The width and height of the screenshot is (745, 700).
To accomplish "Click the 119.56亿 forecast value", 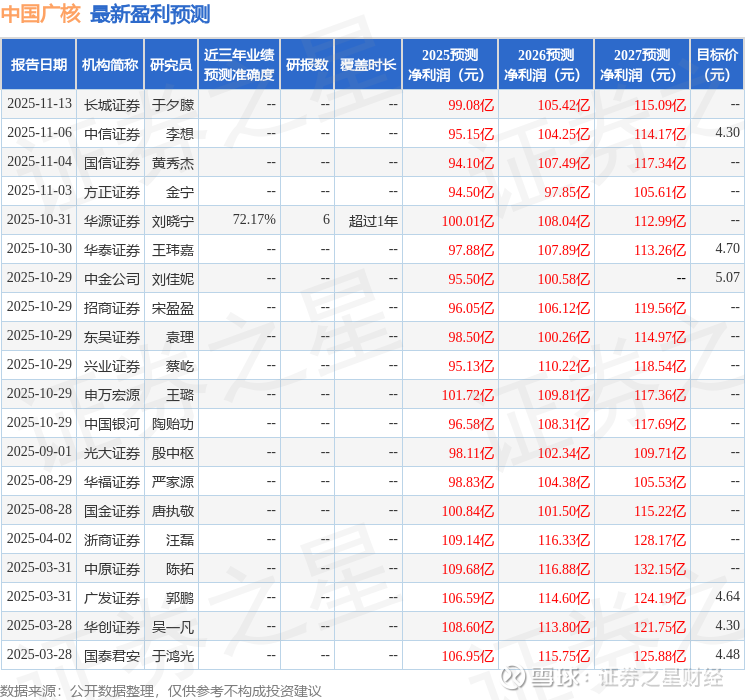I will click(x=660, y=308).
